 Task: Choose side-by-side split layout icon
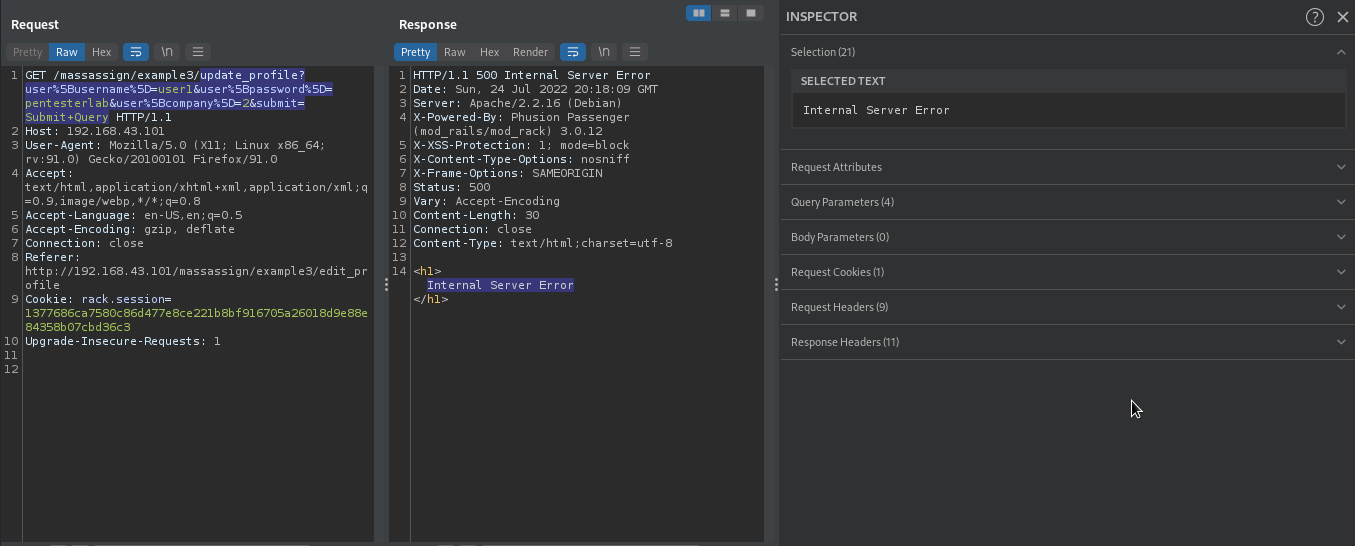pos(698,13)
